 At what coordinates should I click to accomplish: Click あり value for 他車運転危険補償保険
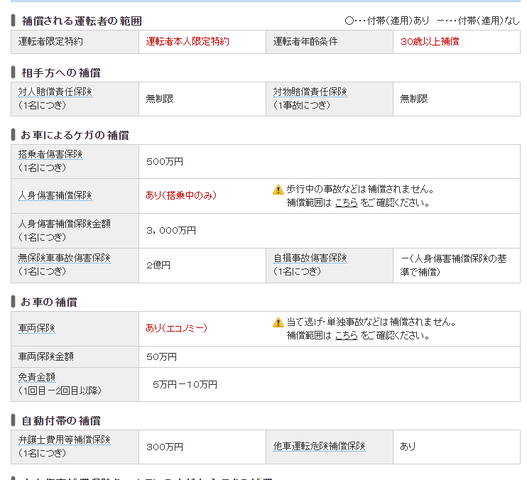[408, 447]
